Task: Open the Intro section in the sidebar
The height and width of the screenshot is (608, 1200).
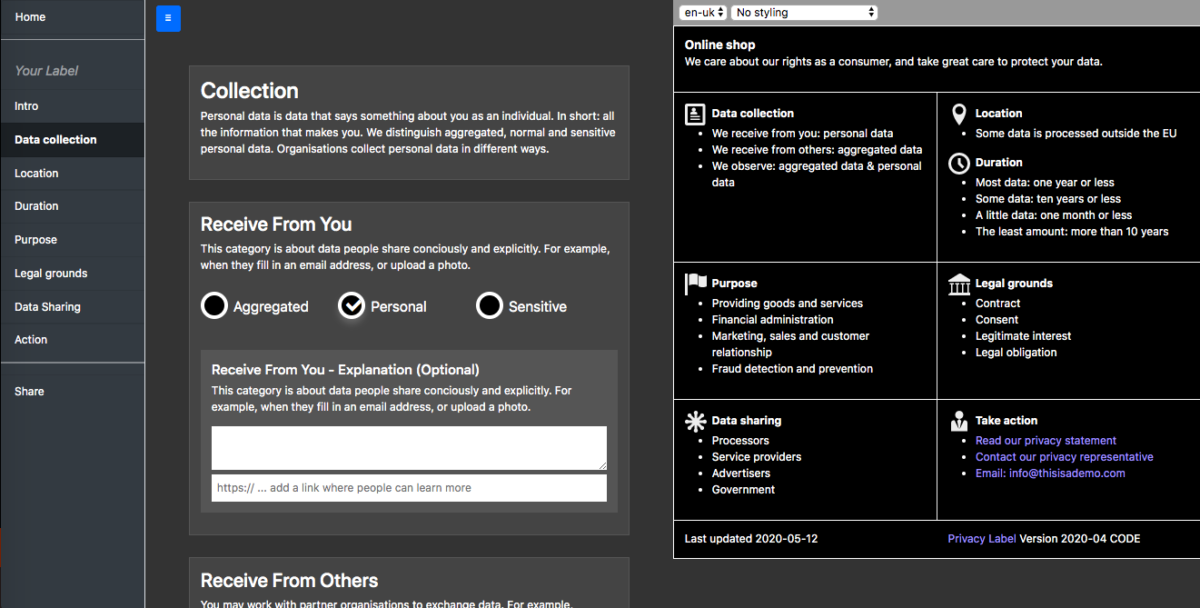Action: [x=72, y=106]
